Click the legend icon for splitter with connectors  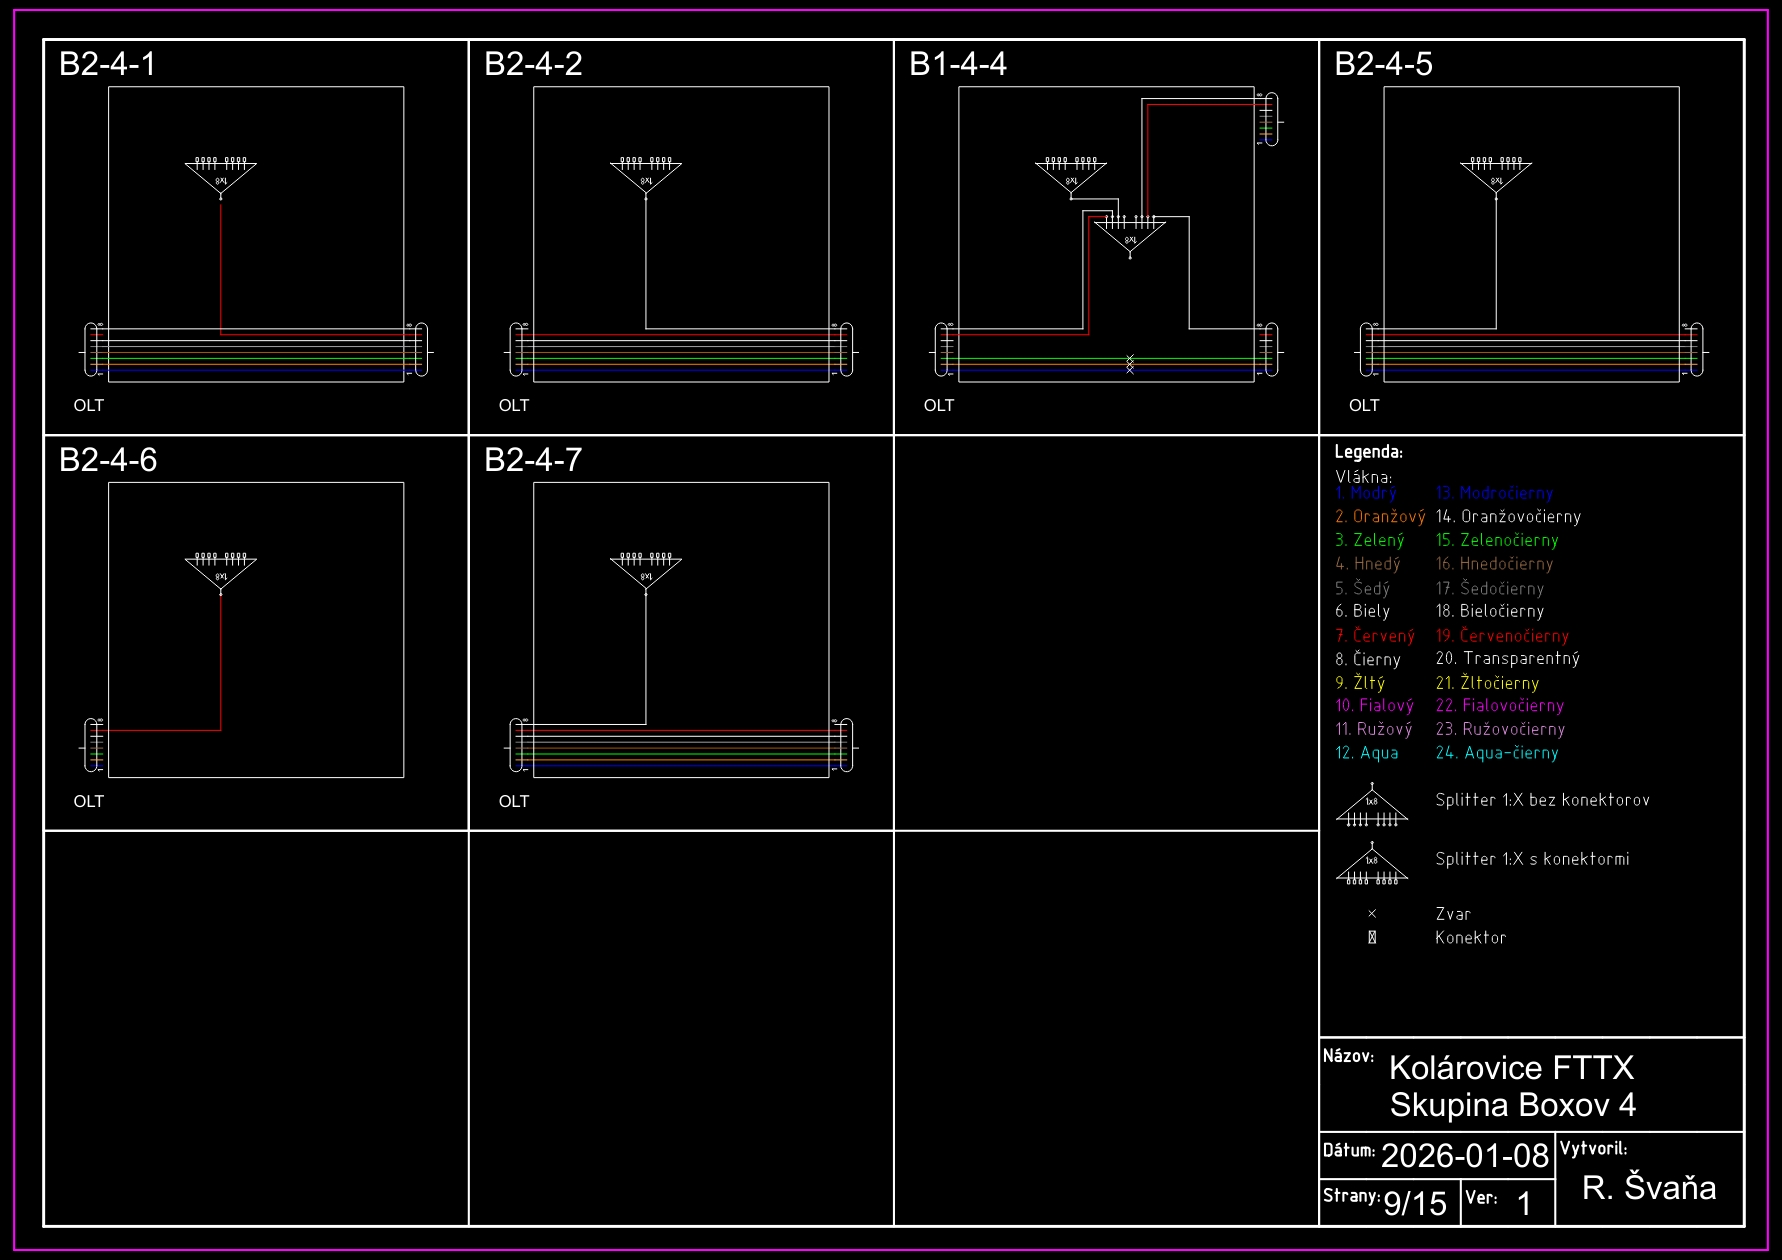pyautogui.click(x=1372, y=865)
